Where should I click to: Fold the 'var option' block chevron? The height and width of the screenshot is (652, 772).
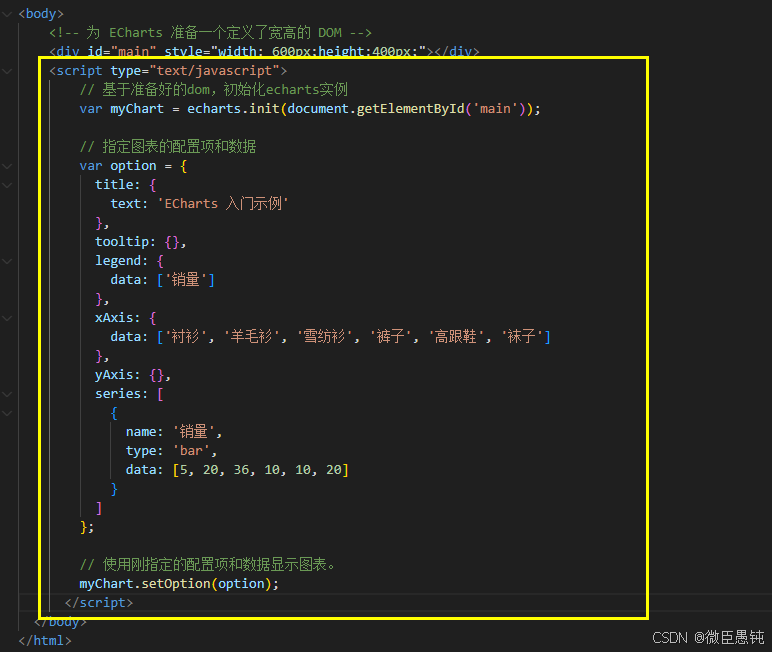pos(7,166)
